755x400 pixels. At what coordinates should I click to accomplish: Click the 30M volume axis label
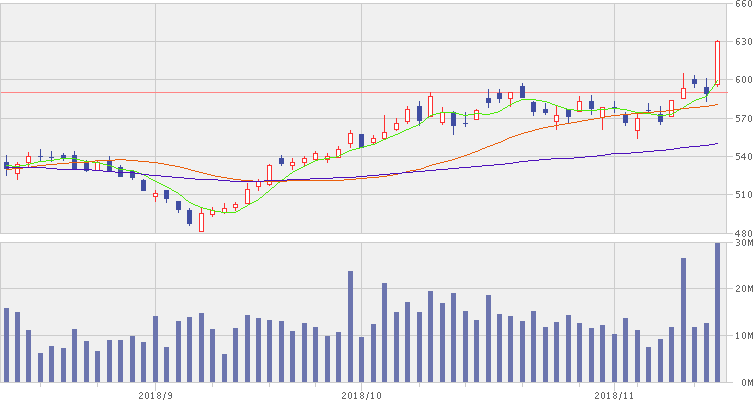click(x=743, y=242)
